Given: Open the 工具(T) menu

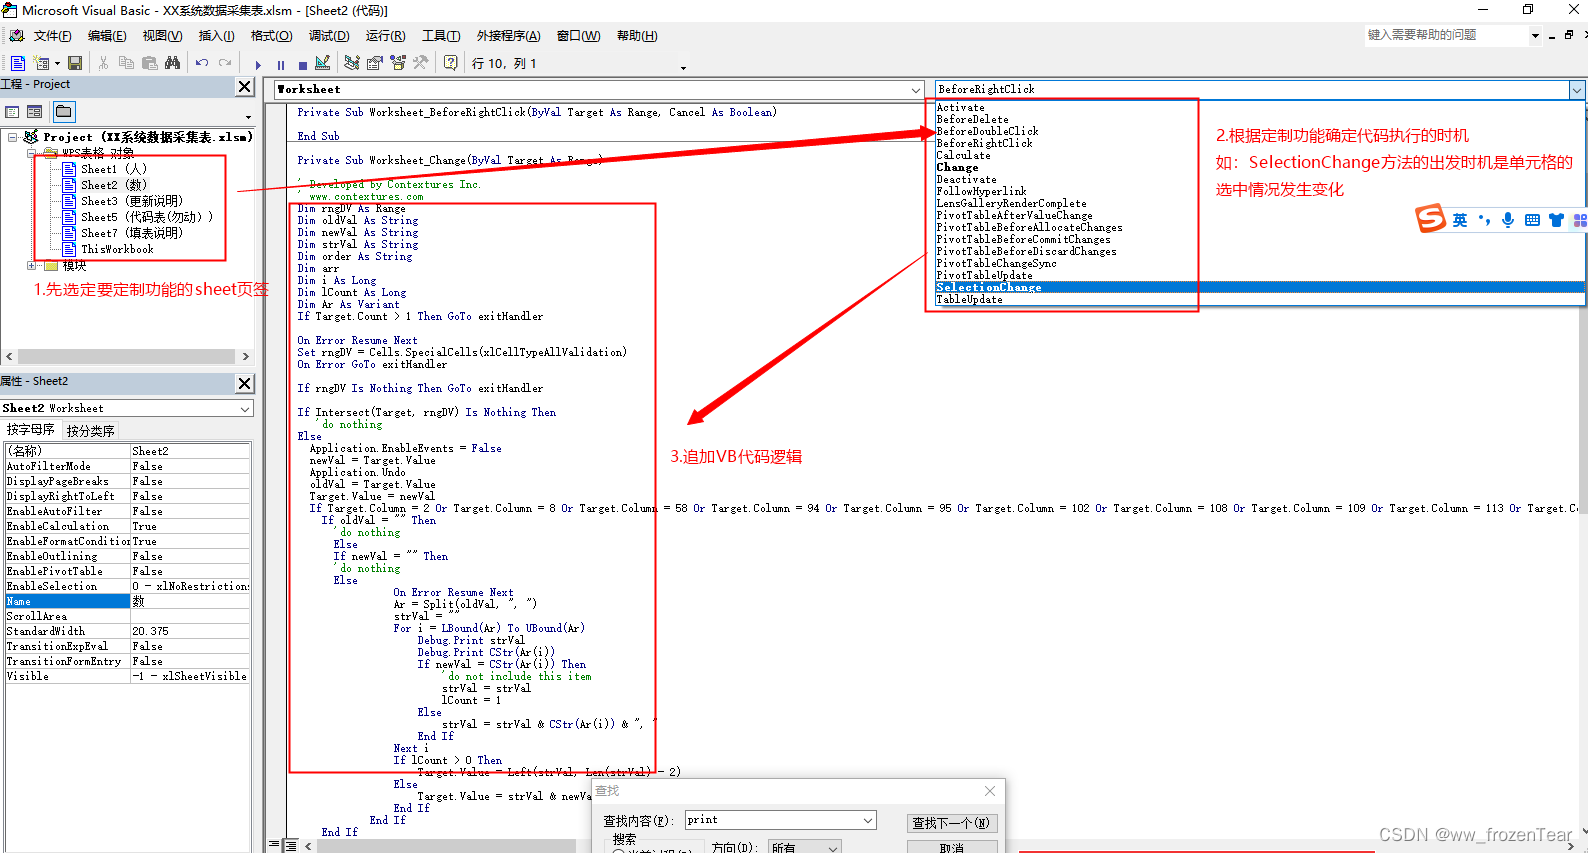Looking at the screenshot, I should pyautogui.click(x=441, y=36).
